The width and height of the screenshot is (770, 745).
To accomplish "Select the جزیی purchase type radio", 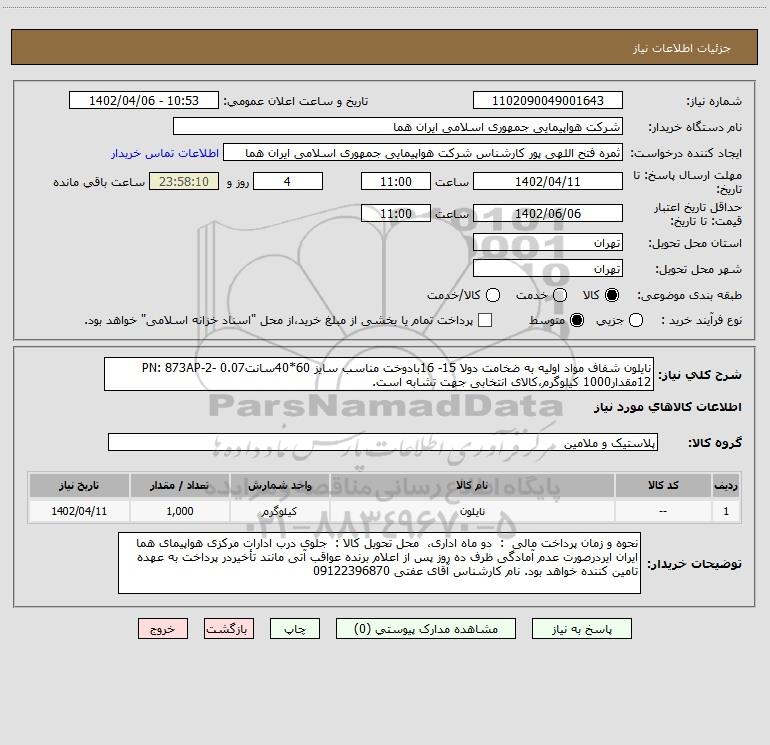I will (635, 320).
